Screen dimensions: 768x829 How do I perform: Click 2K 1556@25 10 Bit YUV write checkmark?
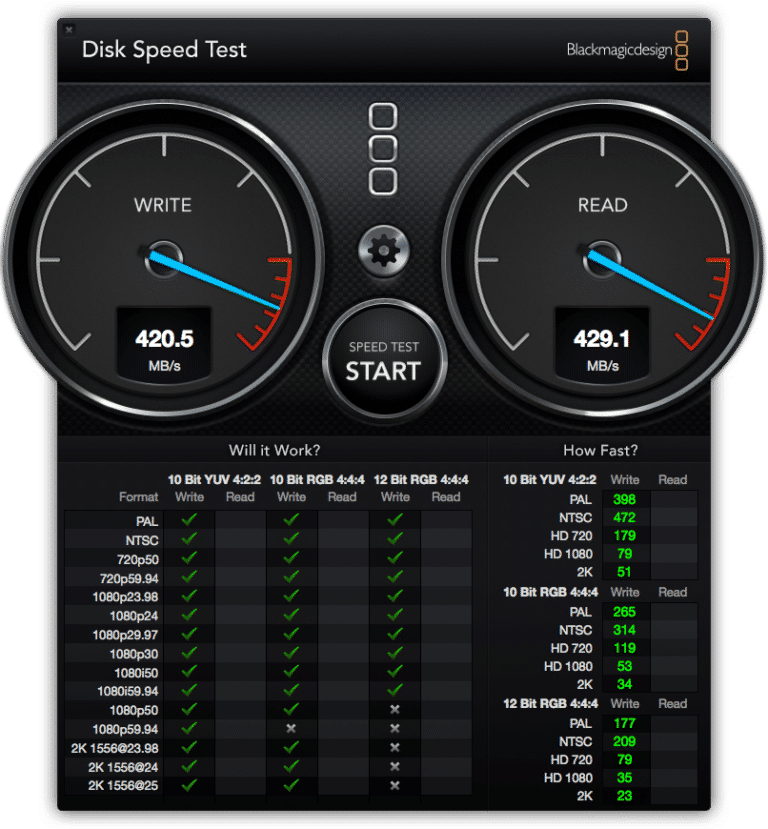pyautogui.click(x=189, y=786)
